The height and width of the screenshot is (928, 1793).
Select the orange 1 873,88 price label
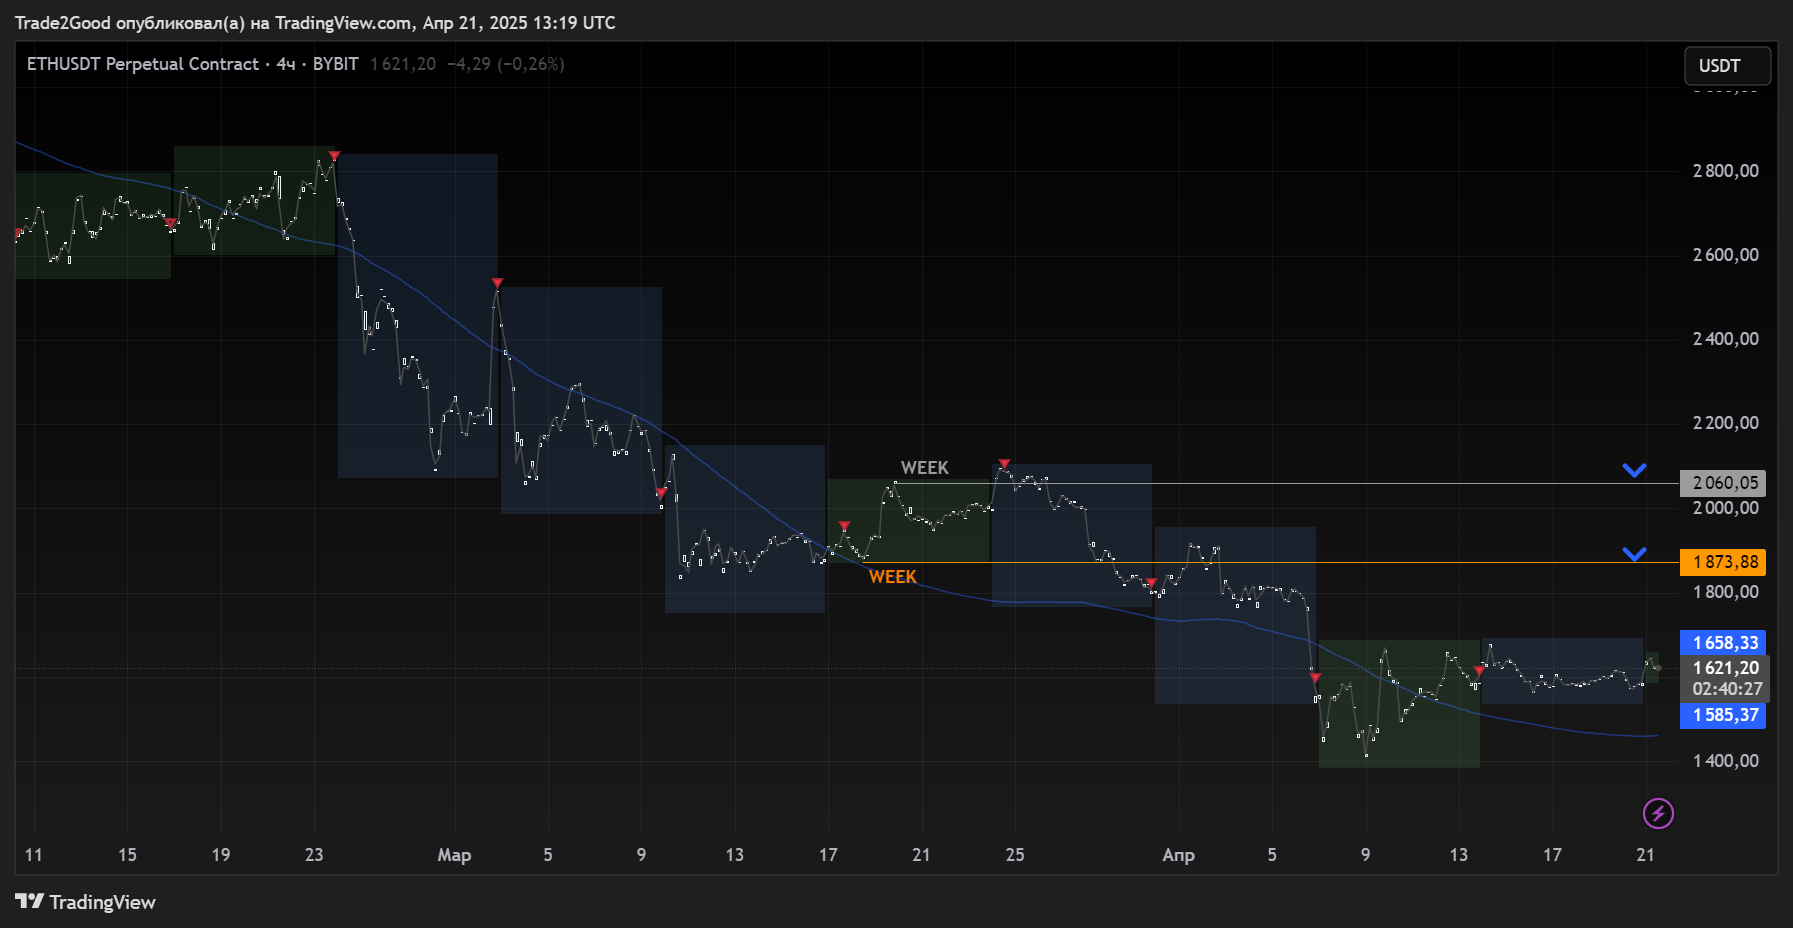[1724, 562]
